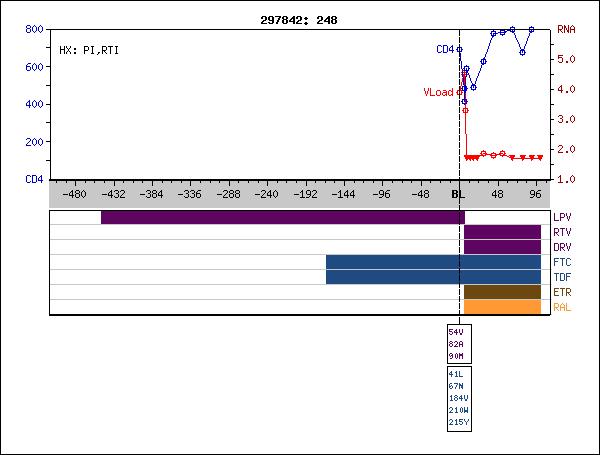Select the RTV drug label
Screen dimensions: 600x455
tap(562, 232)
